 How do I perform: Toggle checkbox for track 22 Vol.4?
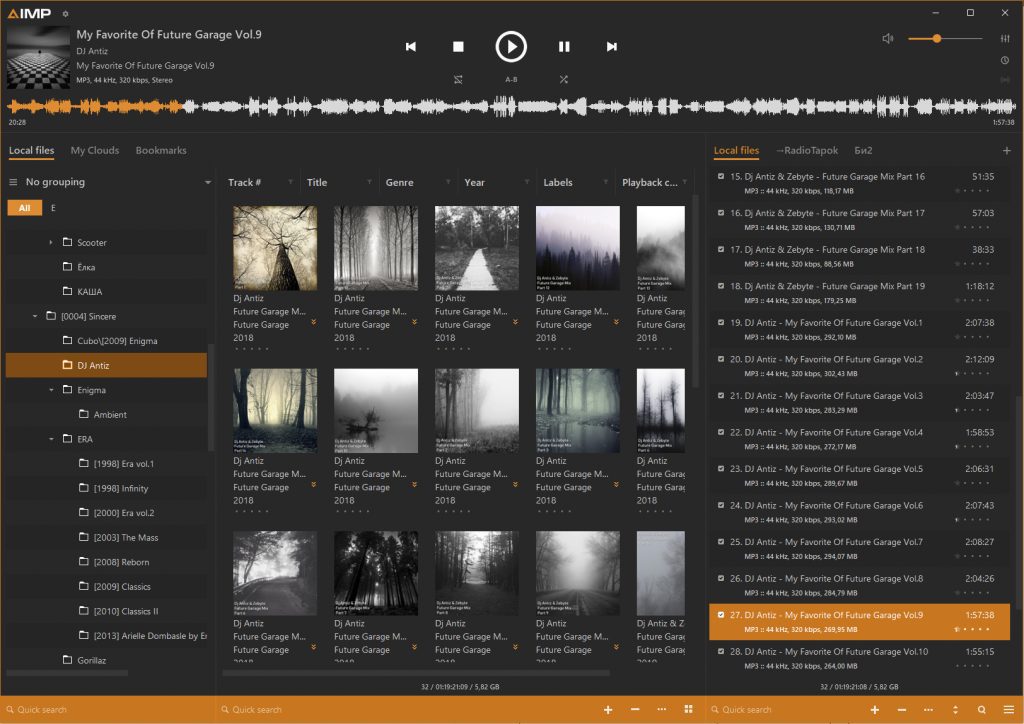721,432
